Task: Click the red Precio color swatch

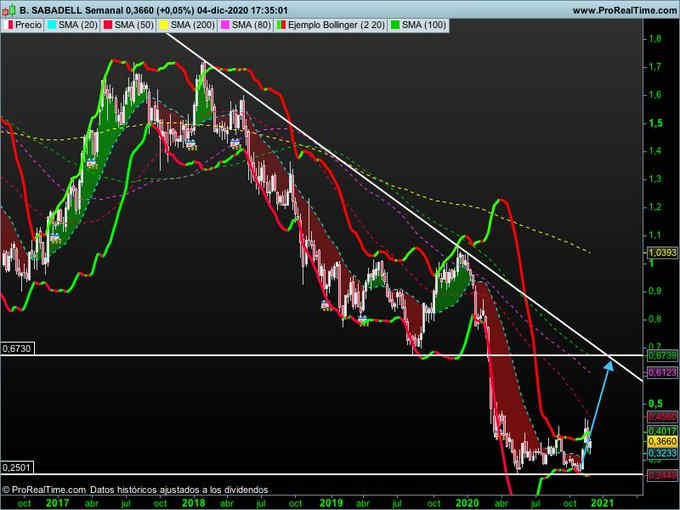Action: coord(10,25)
